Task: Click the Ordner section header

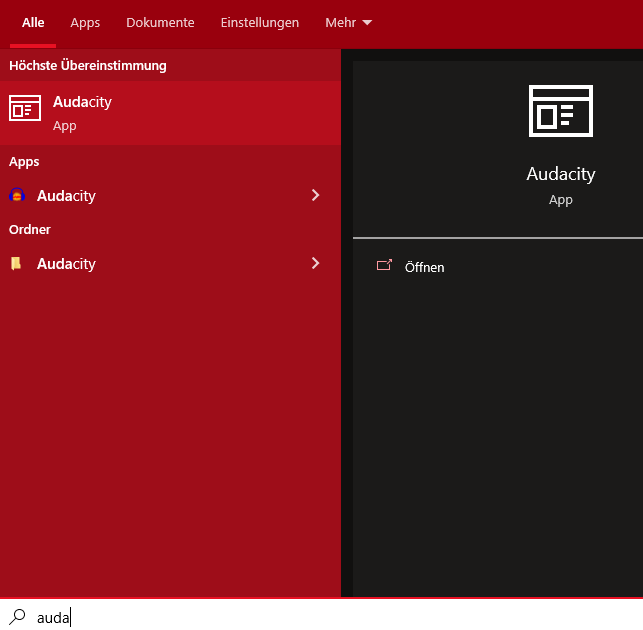Action: click(30, 230)
